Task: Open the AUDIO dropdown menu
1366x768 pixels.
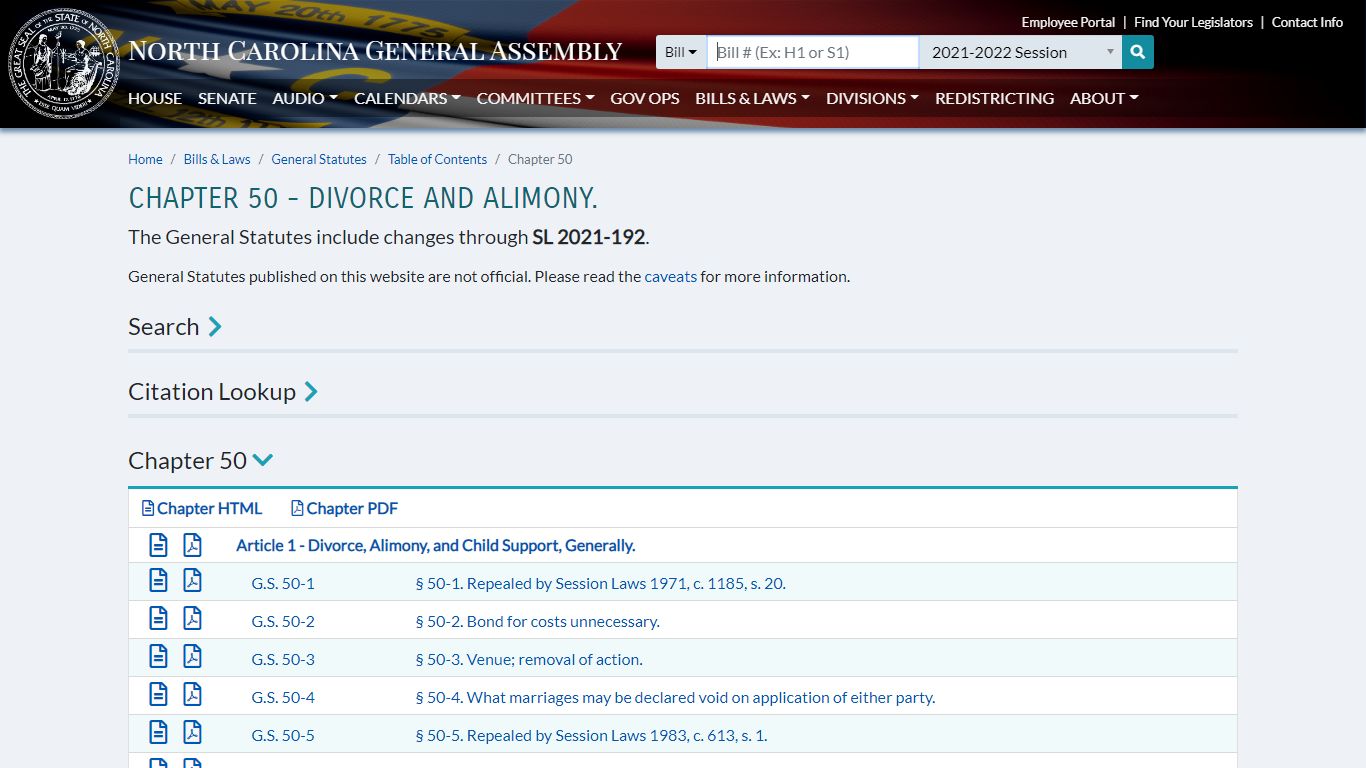Action: coord(304,98)
